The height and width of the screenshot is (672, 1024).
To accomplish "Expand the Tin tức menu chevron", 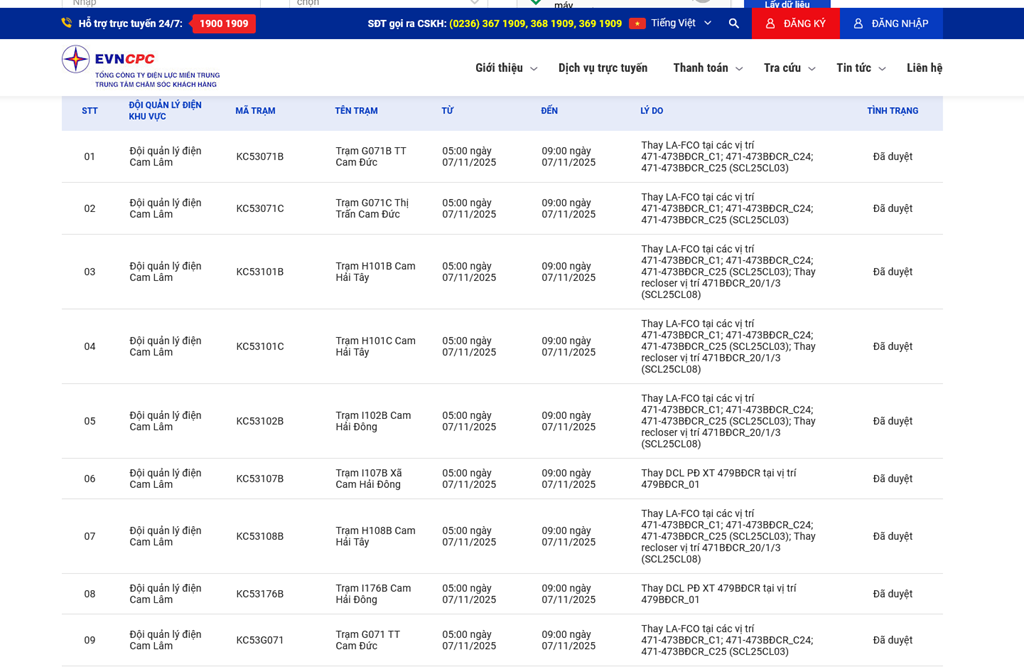I will (x=882, y=69).
